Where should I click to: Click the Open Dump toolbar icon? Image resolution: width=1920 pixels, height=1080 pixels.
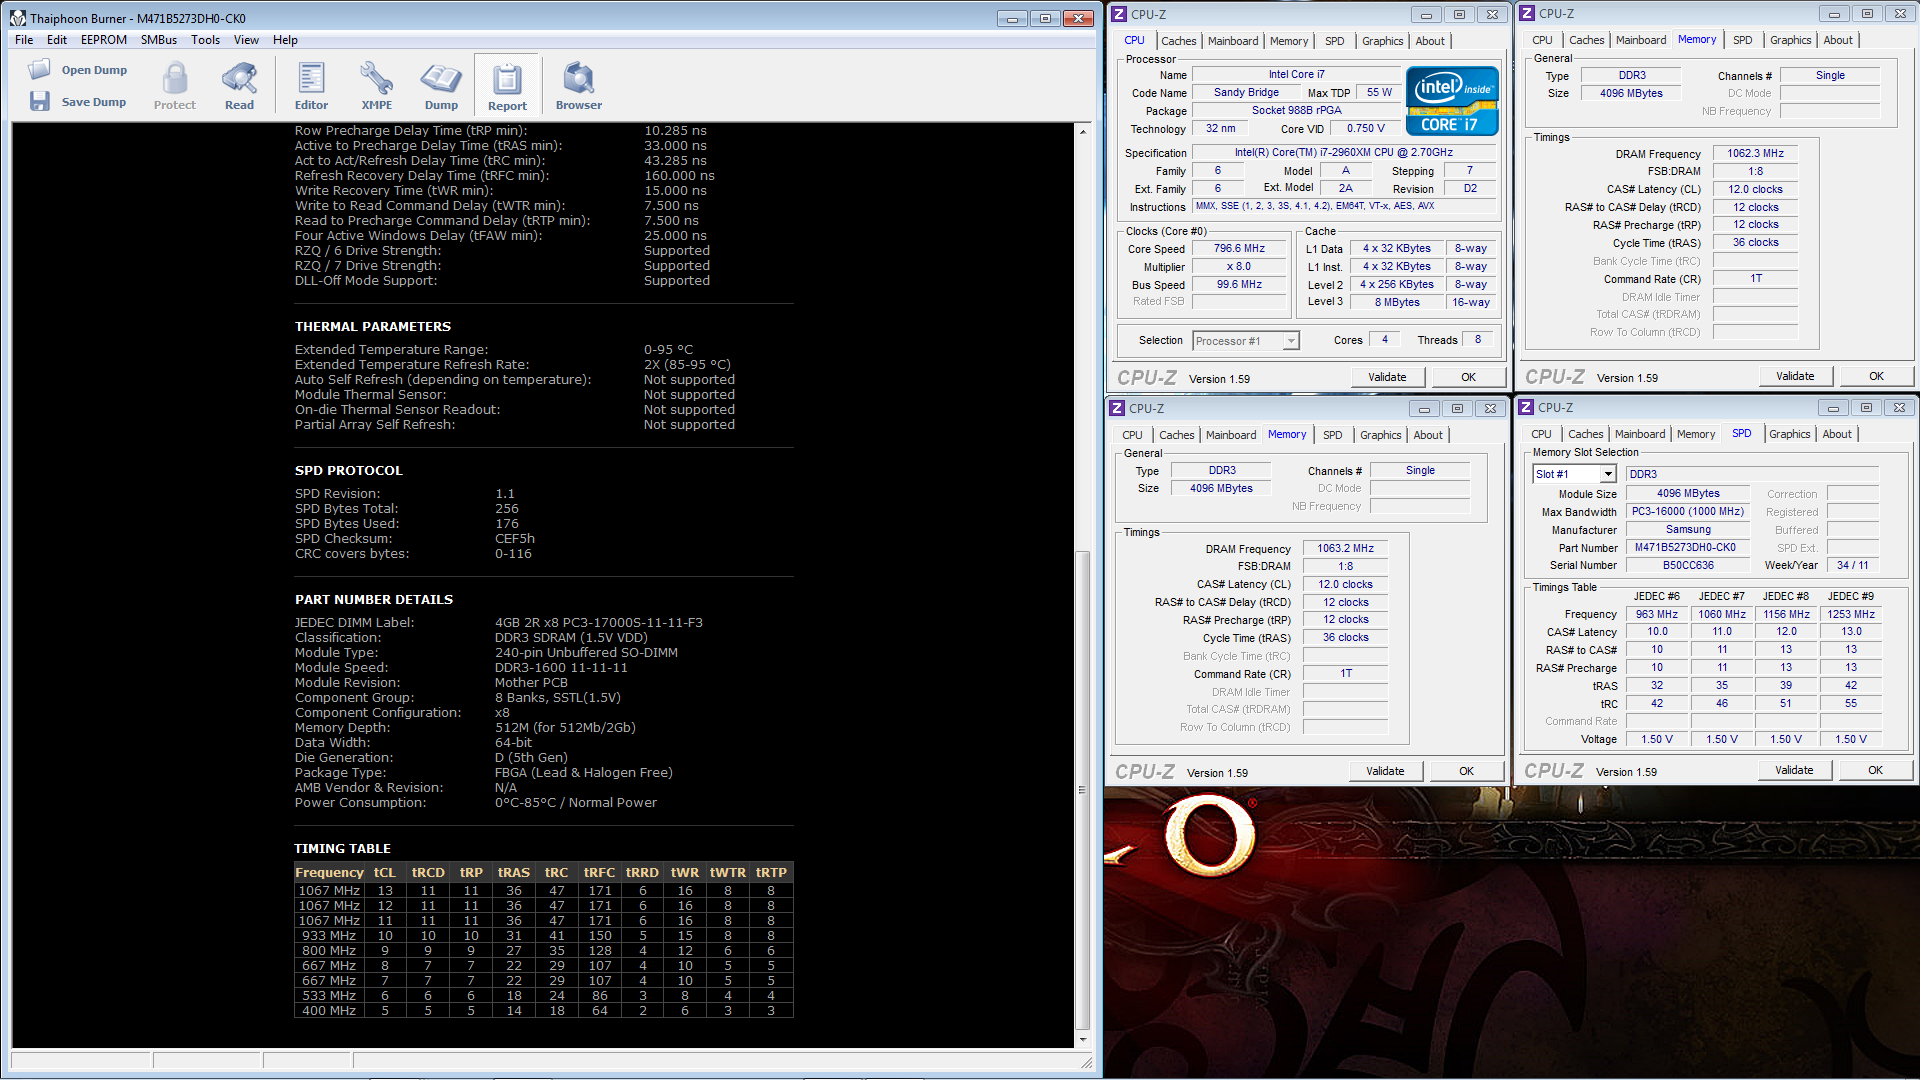pos(40,69)
